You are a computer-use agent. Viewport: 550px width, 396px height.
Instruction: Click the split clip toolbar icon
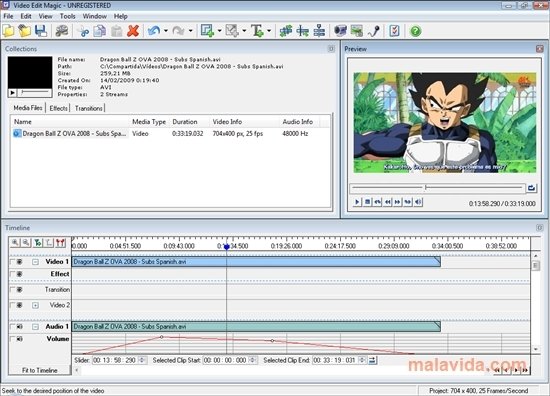tap(302, 31)
